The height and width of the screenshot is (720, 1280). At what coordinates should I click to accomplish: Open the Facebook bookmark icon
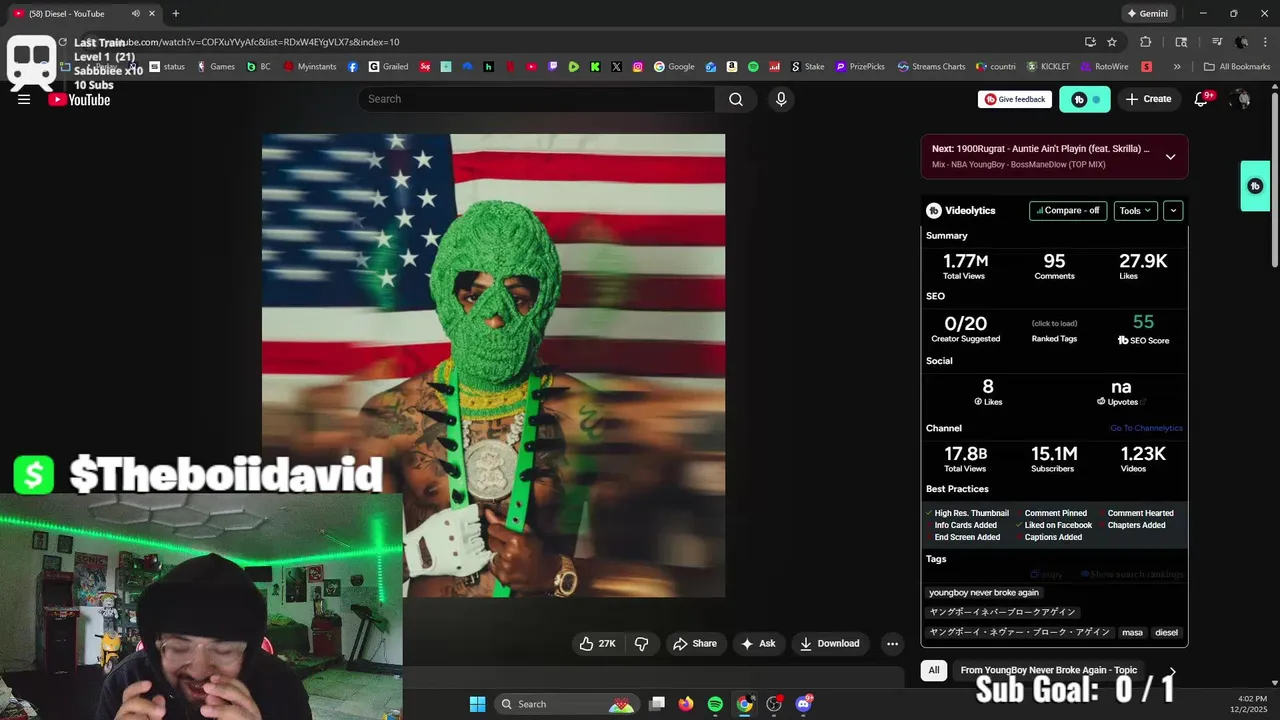point(353,67)
